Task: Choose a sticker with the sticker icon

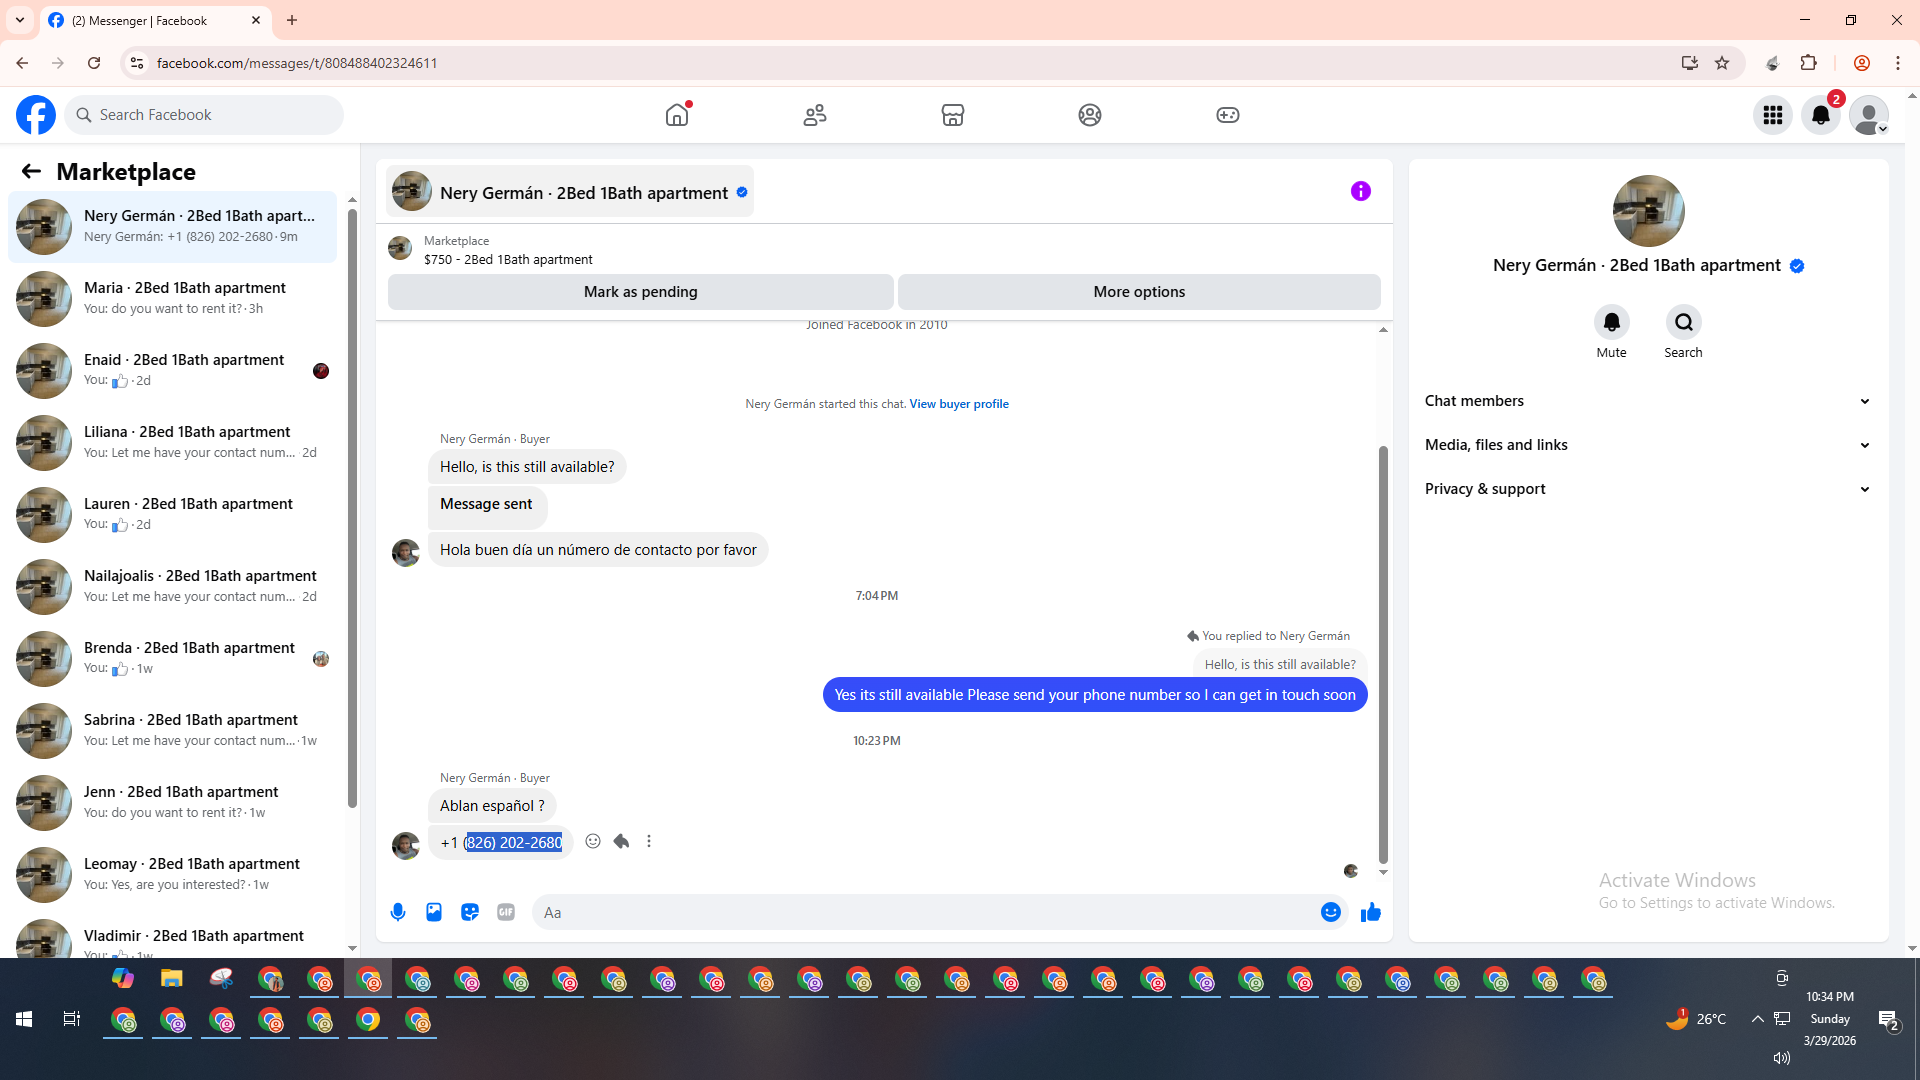Action: tap(470, 912)
